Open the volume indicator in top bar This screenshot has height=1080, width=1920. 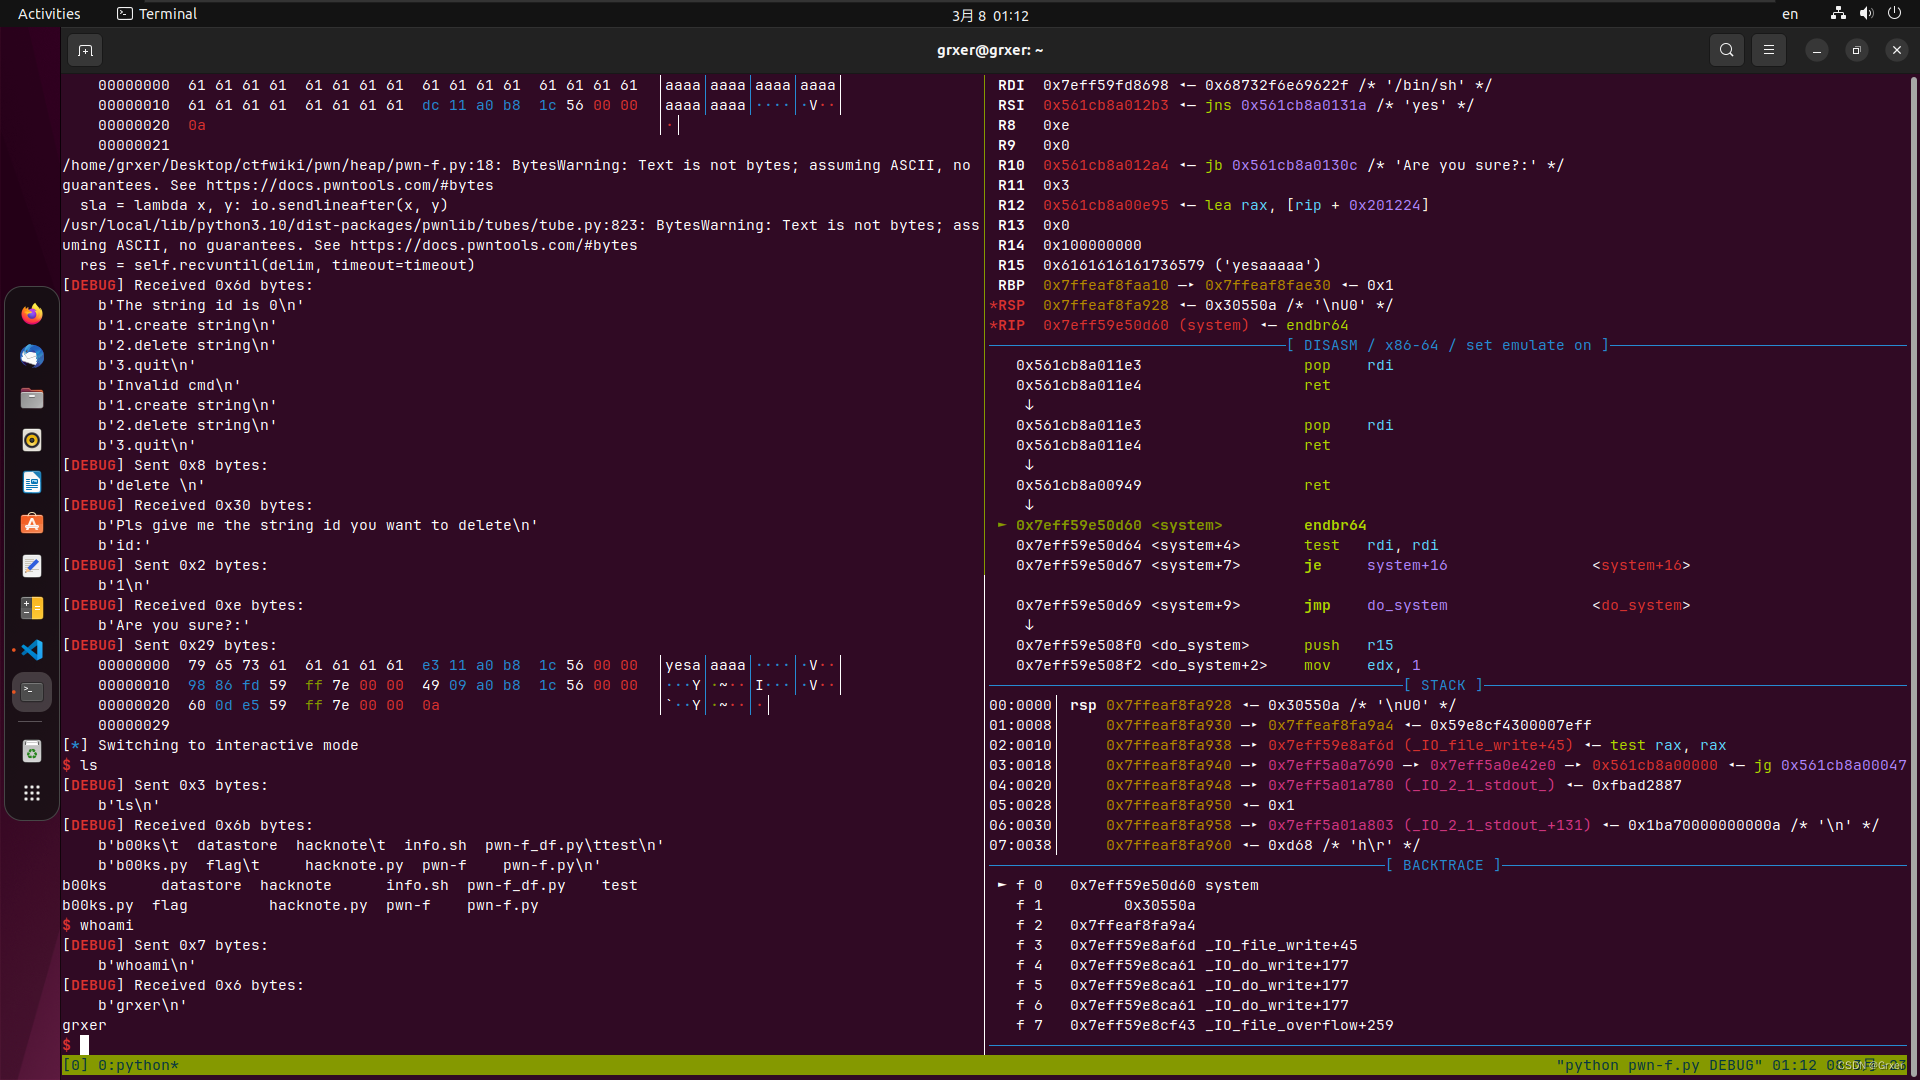(x=1866, y=14)
